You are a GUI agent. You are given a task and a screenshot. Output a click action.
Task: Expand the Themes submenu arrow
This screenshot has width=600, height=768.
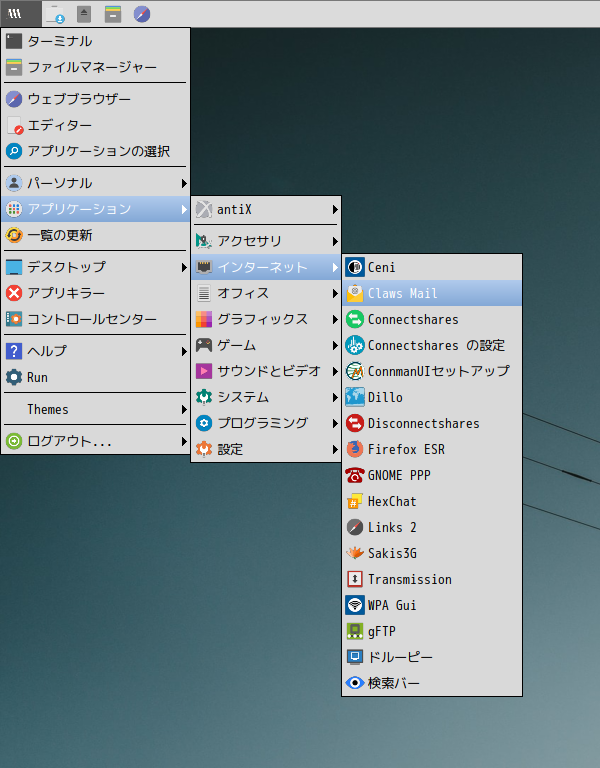tap(184, 409)
